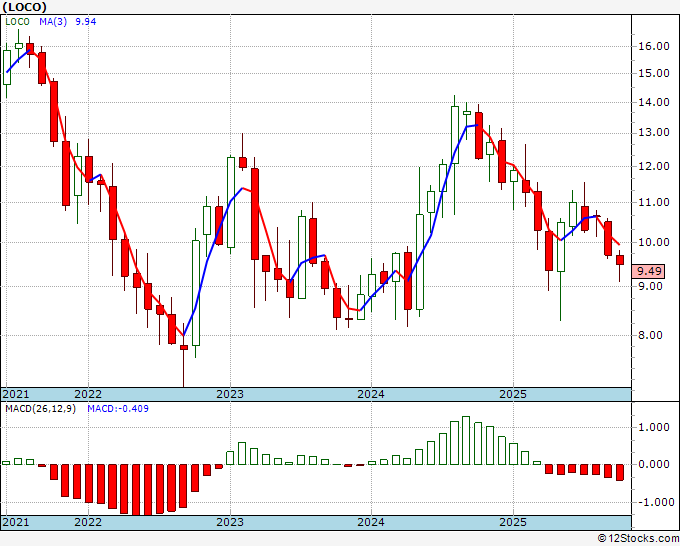The height and width of the screenshot is (546, 680).
Task: Click 2025 on the MACD panel time axis
Action: tap(513, 522)
